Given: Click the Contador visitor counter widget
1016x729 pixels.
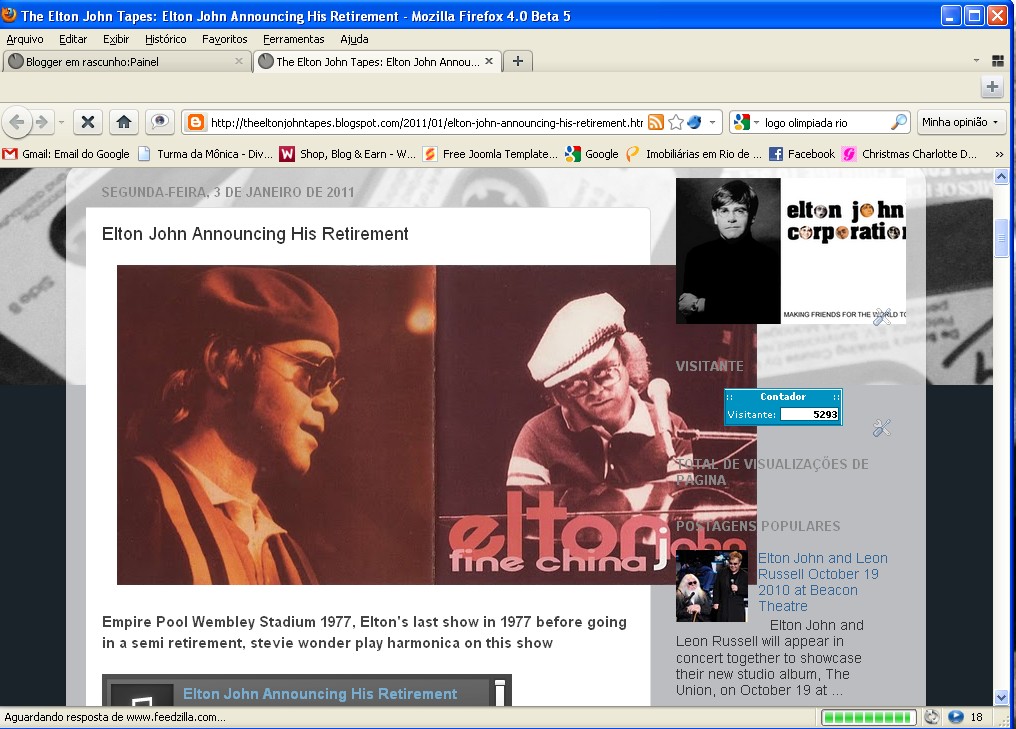Looking at the screenshot, I should (x=783, y=407).
